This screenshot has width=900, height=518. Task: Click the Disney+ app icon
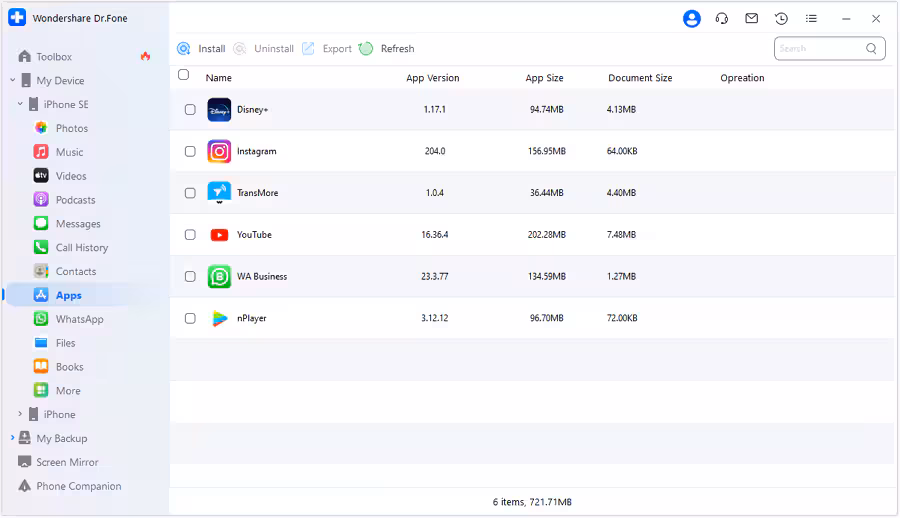point(219,110)
